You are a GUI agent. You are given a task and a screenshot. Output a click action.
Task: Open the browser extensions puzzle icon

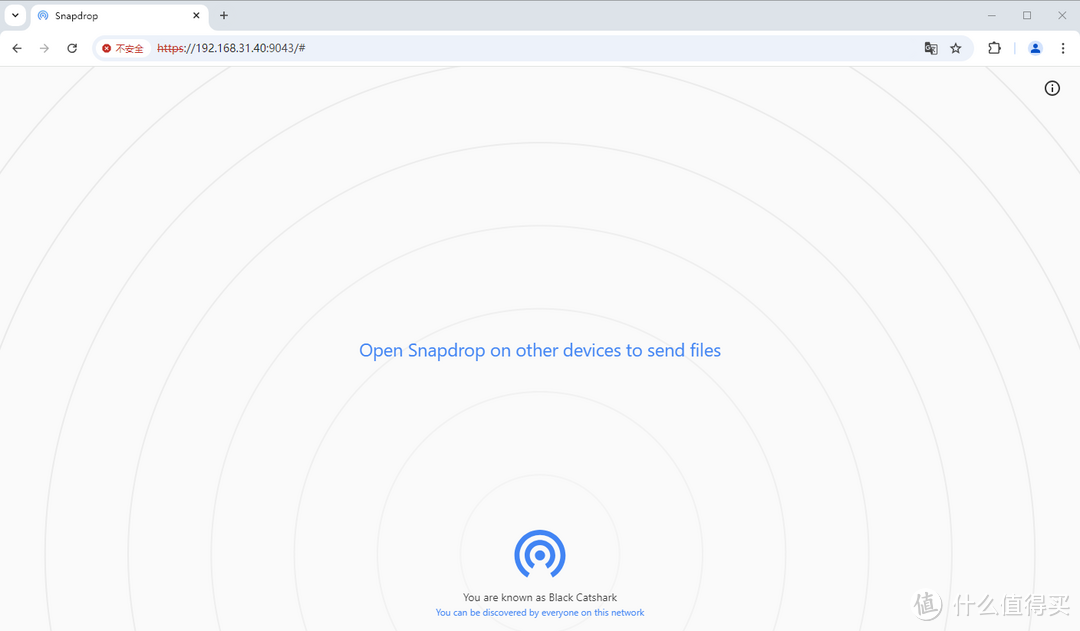pyautogui.click(x=994, y=48)
